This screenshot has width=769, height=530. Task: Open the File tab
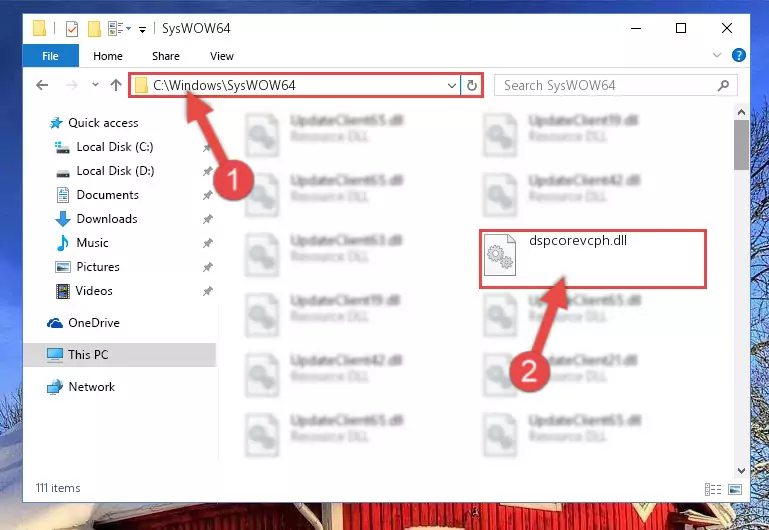[x=51, y=56]
